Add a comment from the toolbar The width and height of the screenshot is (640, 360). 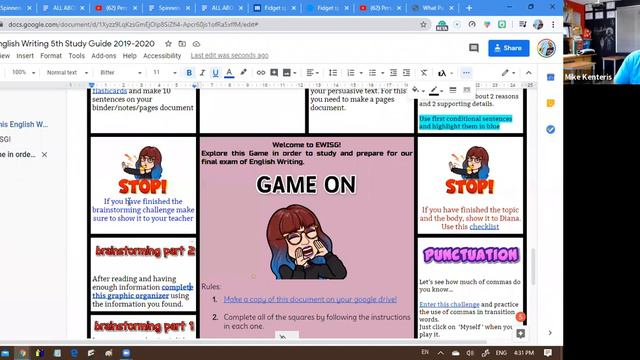[274, 73]
